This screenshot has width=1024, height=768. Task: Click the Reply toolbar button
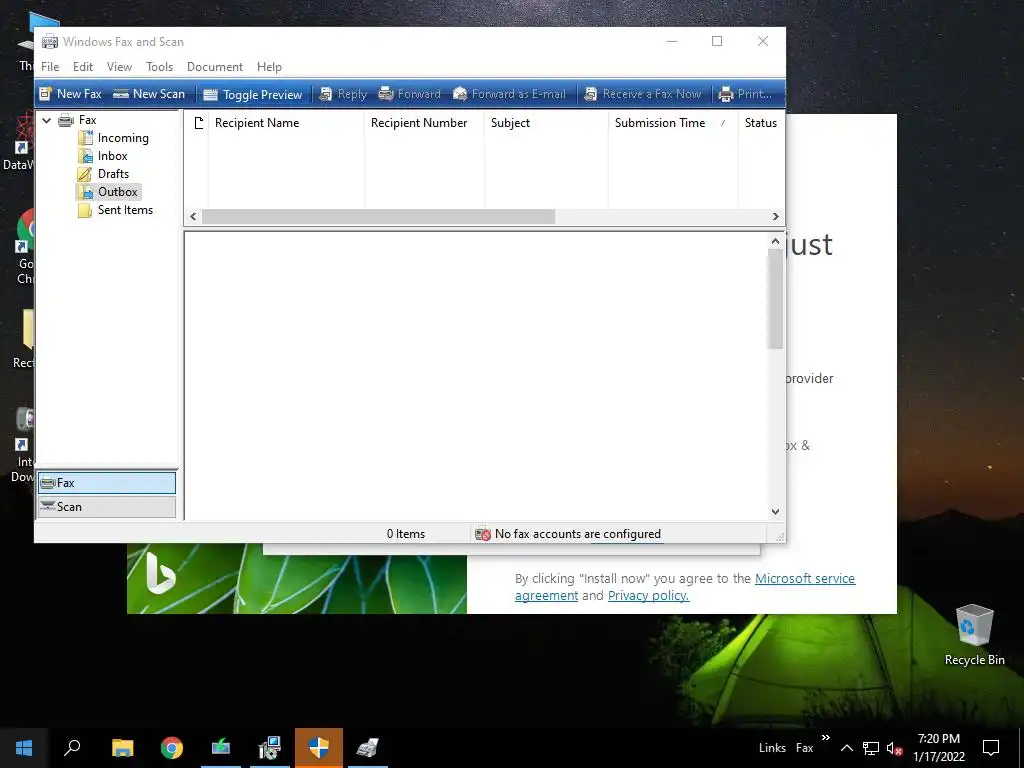(343, 94)
